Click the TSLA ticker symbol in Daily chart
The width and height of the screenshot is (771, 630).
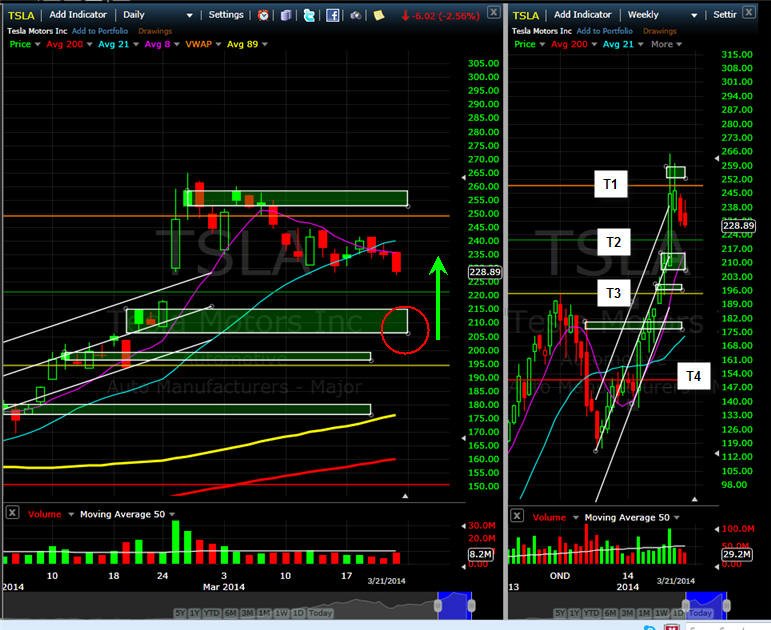[x=21, y=15]
